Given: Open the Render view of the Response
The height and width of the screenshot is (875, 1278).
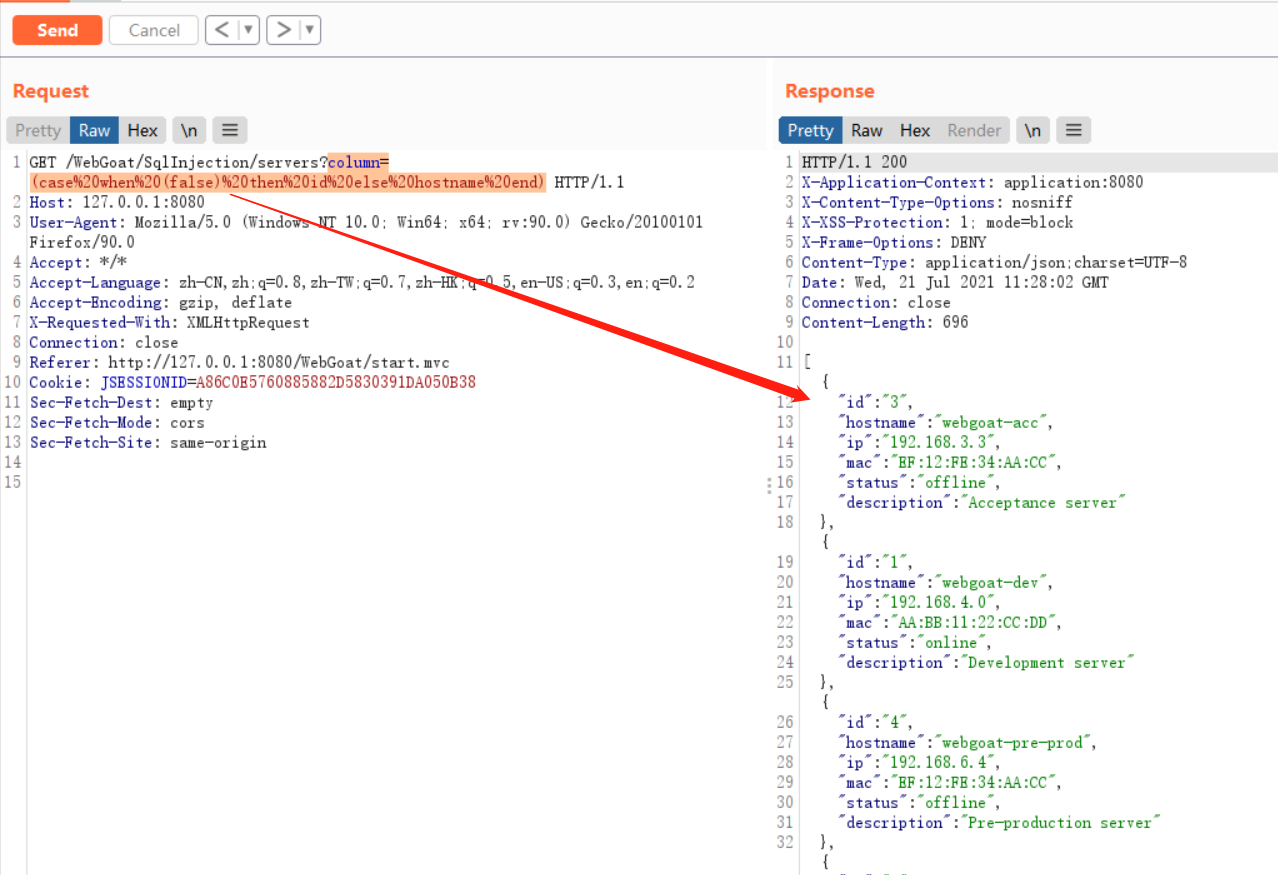Looking at the screenshot, I should coord(973,130).
